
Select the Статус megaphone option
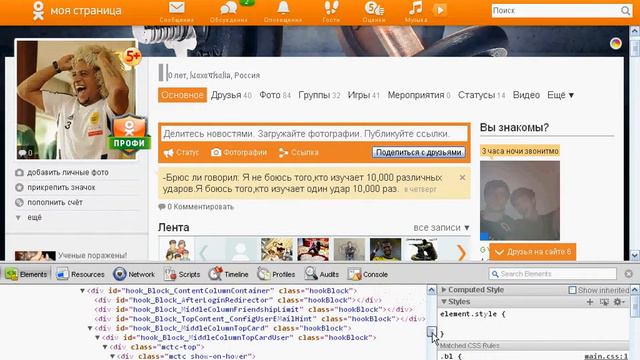pyautogui.click(x=182, y=153)
